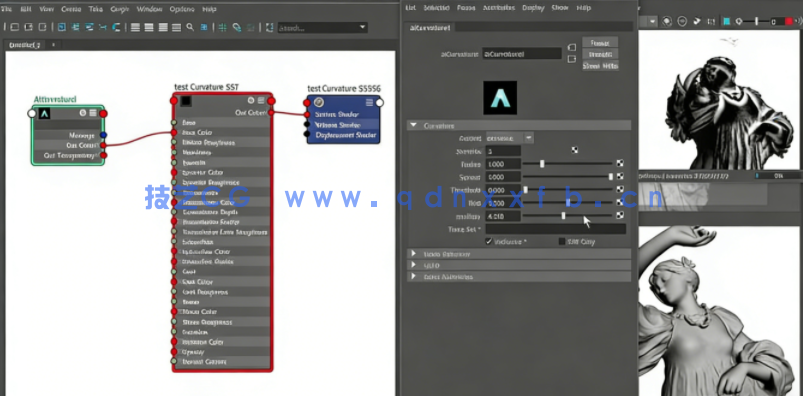Click round icon on shading group node header
Viewport: 803px width, 396px height.
point(319,102)
